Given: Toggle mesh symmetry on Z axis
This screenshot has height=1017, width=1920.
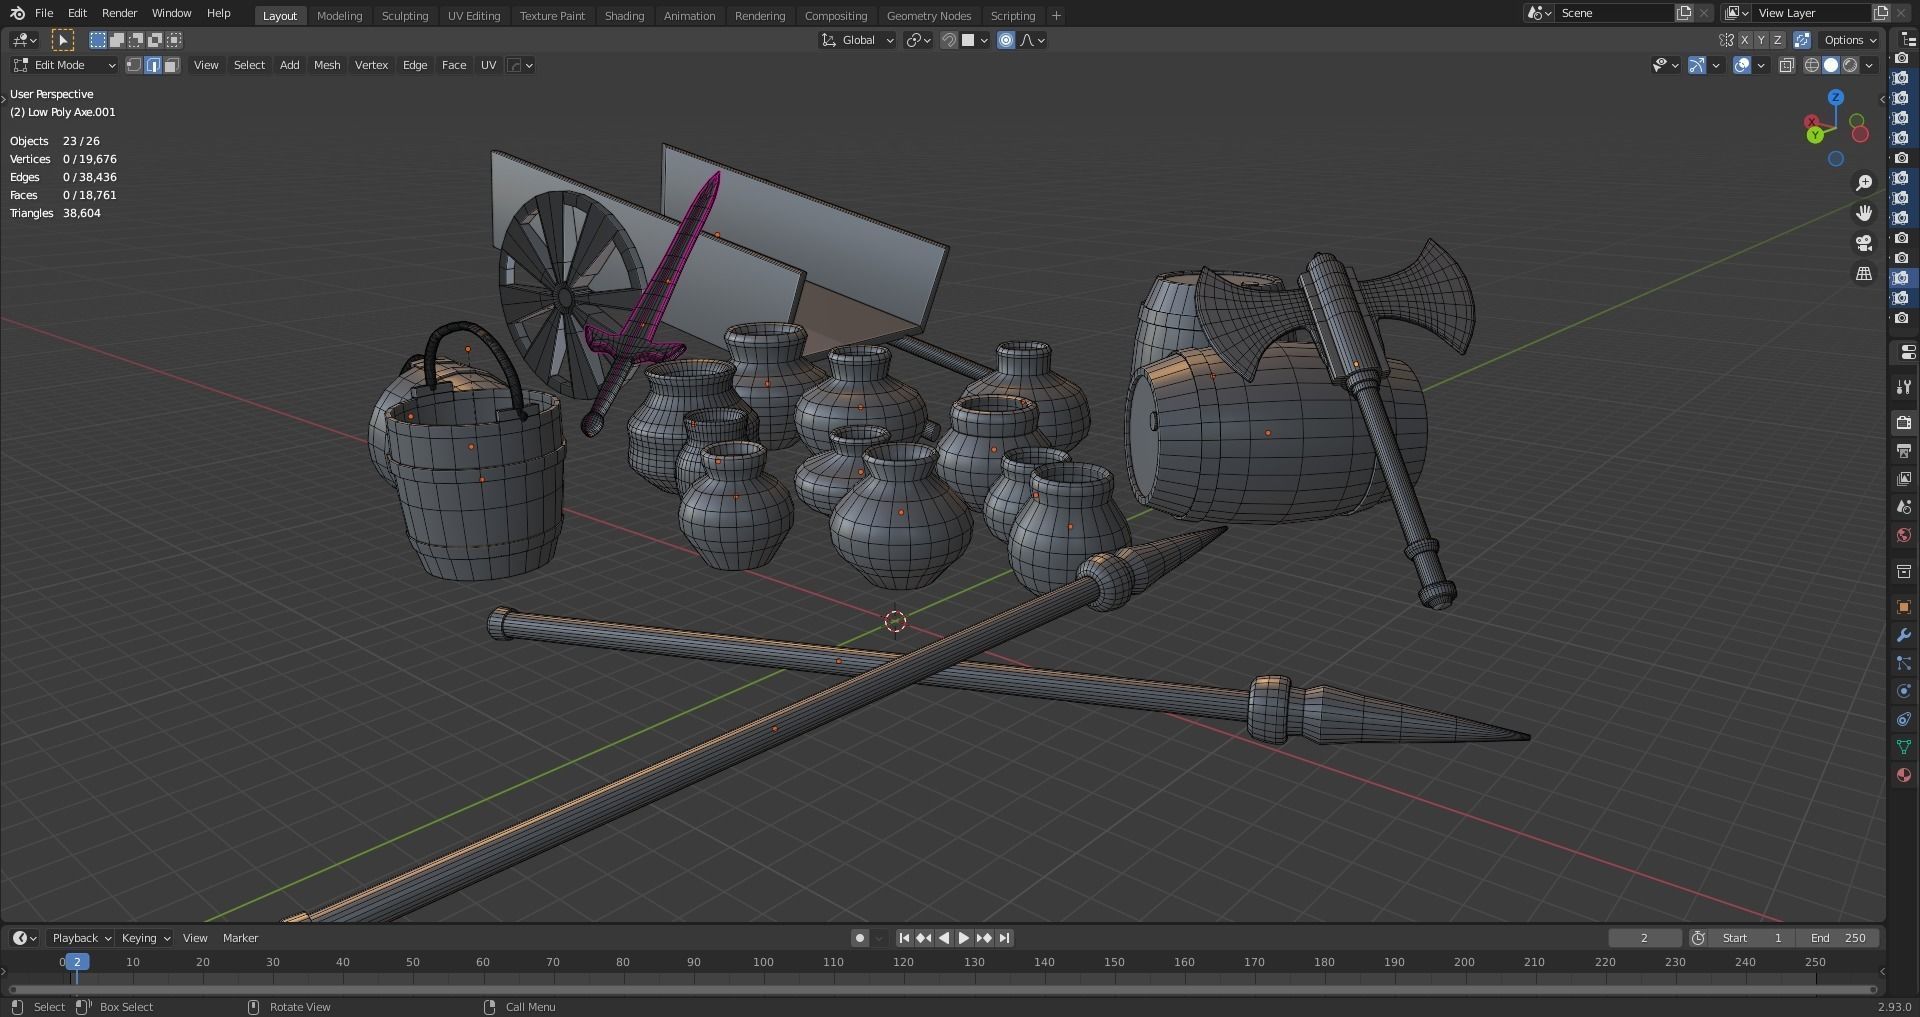Looking at the screenshot, I should (x=1777, y=40).
